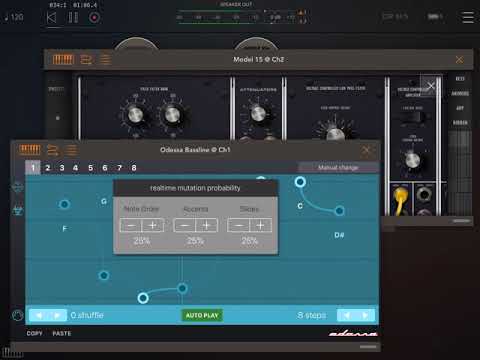Toggle the record button in the transport
The image size is (480, 360).
(x=94, y=17)
